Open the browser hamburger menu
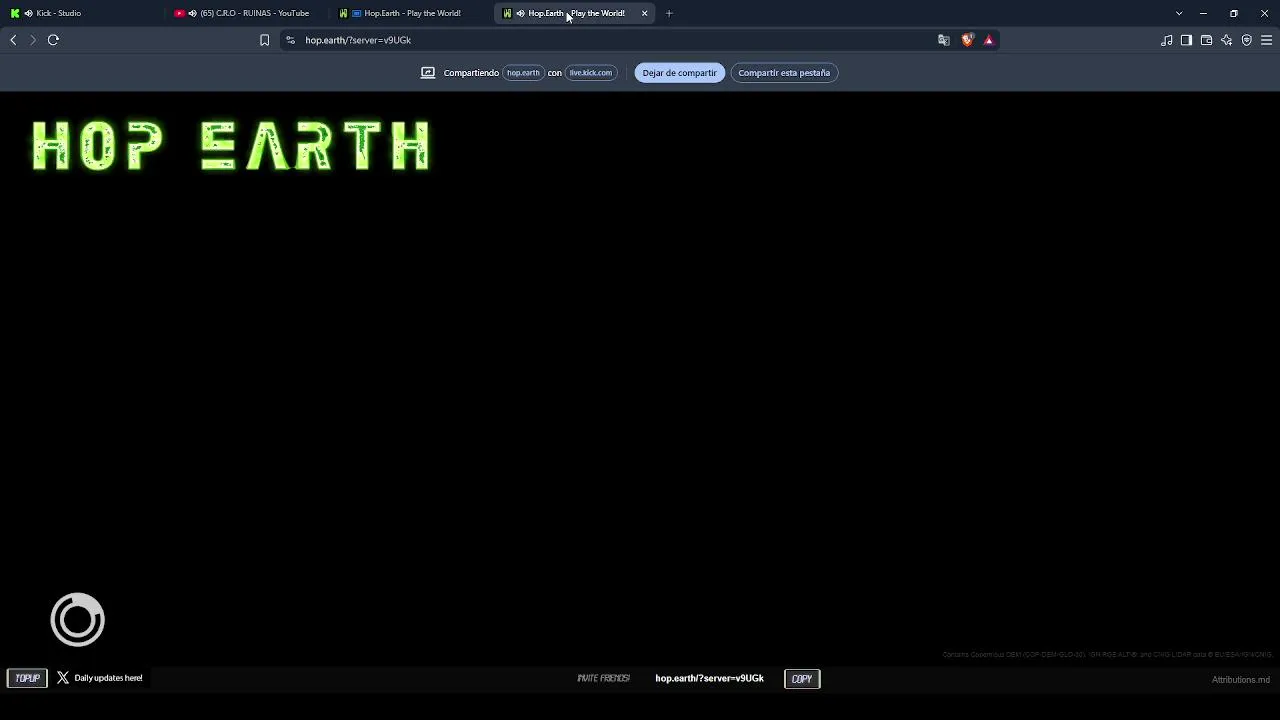The width and height of the screenshot is (1280, 720). (1266, 40)
